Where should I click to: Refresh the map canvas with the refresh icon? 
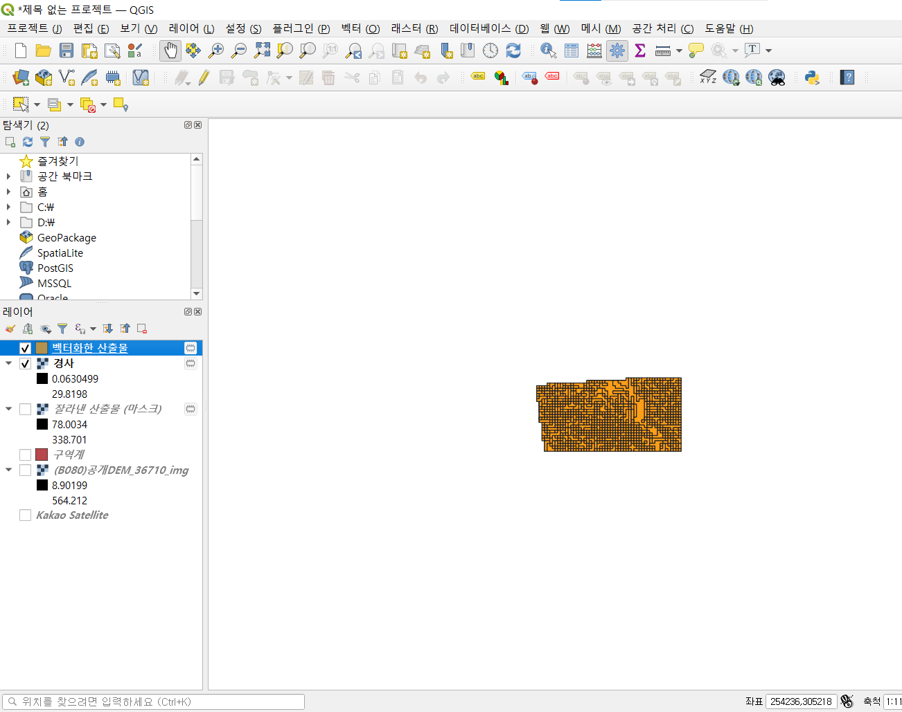[x=513, y=51]
